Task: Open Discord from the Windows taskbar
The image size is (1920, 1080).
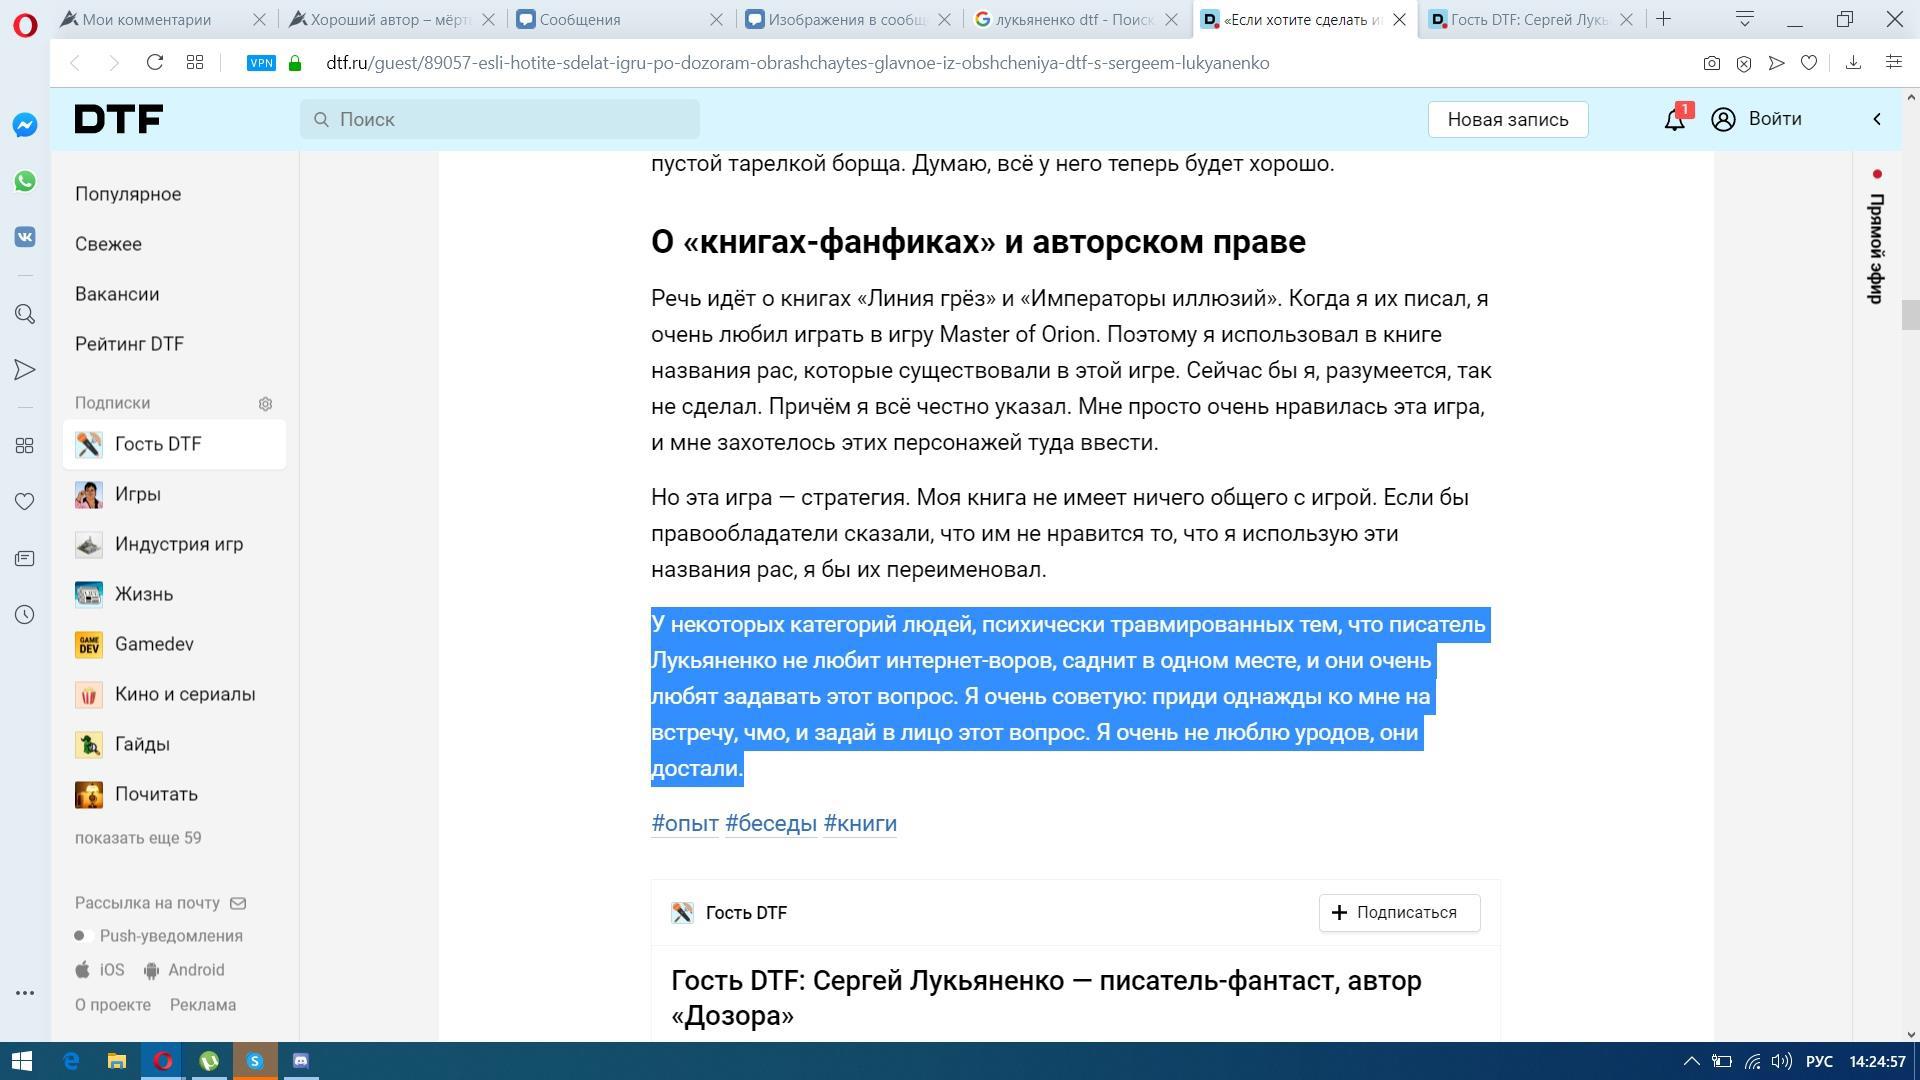Action: [301, 1061]
